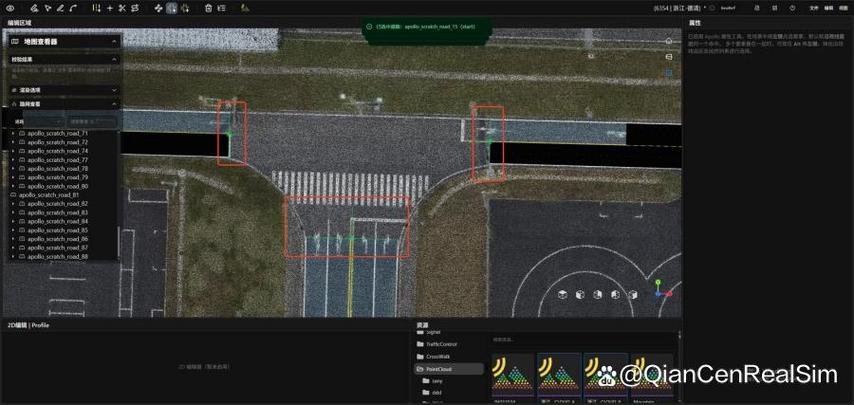
Task: Click the highlighted active grid tool icon
Action: pyautogui.click(x=172, y=8)
